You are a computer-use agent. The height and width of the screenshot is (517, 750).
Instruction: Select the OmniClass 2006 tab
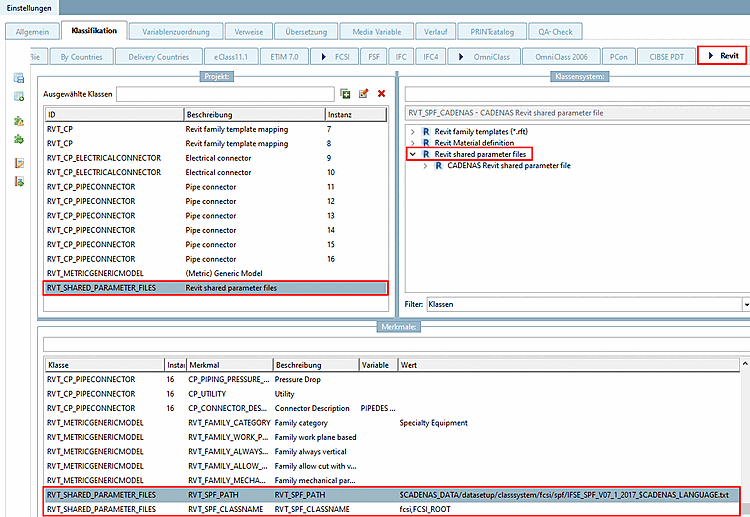coord(561,56)
